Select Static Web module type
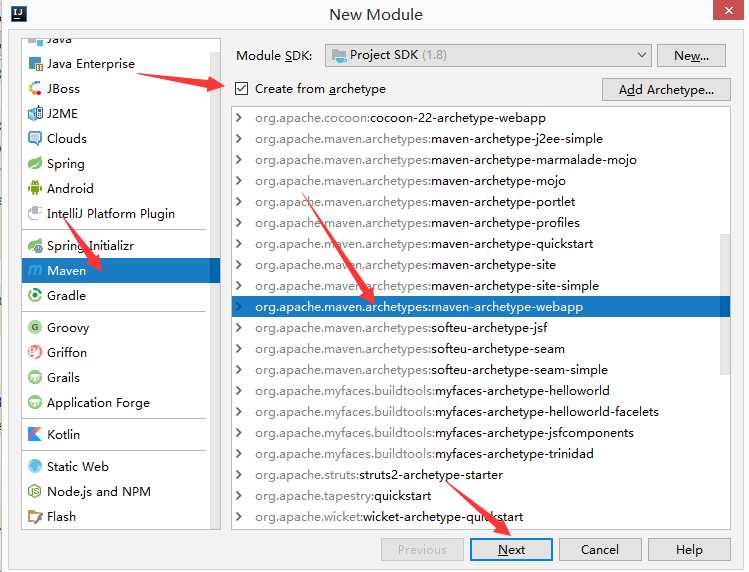 point(116,466)
